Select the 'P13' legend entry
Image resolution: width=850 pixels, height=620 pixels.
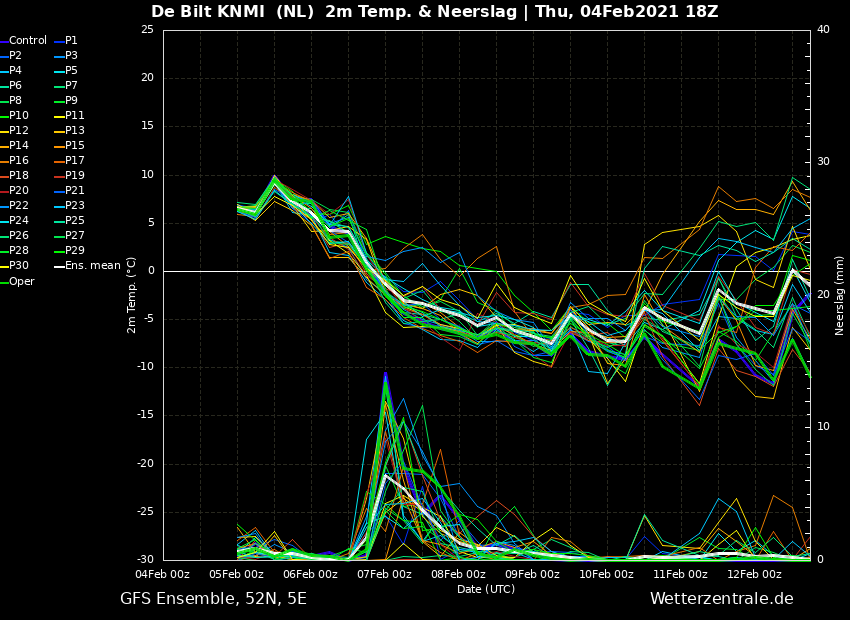(69, 131)
